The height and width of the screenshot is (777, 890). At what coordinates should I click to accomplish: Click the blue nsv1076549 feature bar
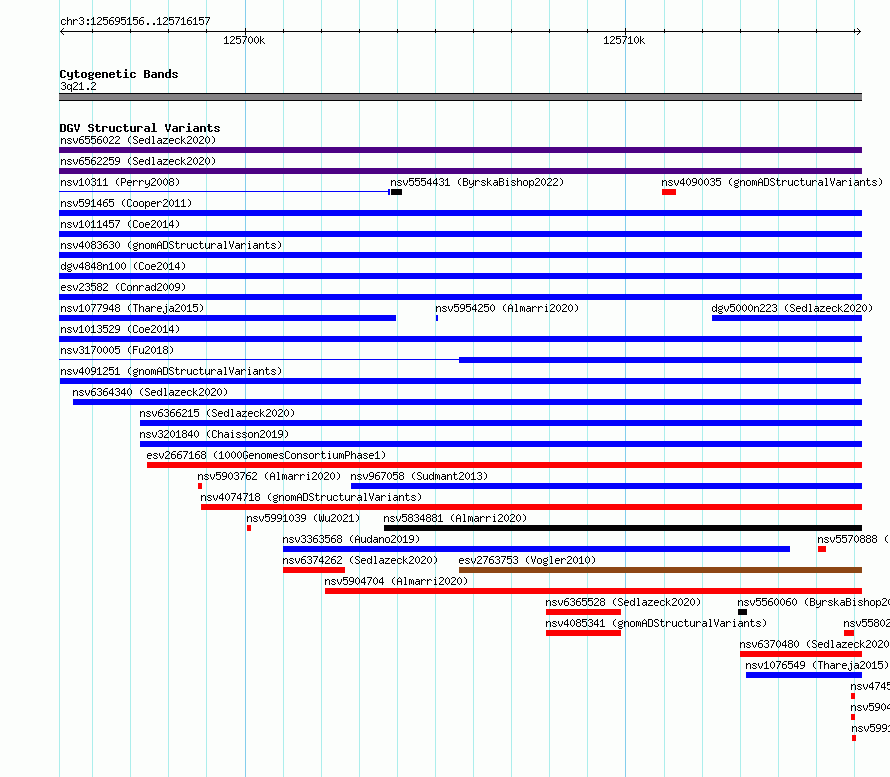coord(804,675)
